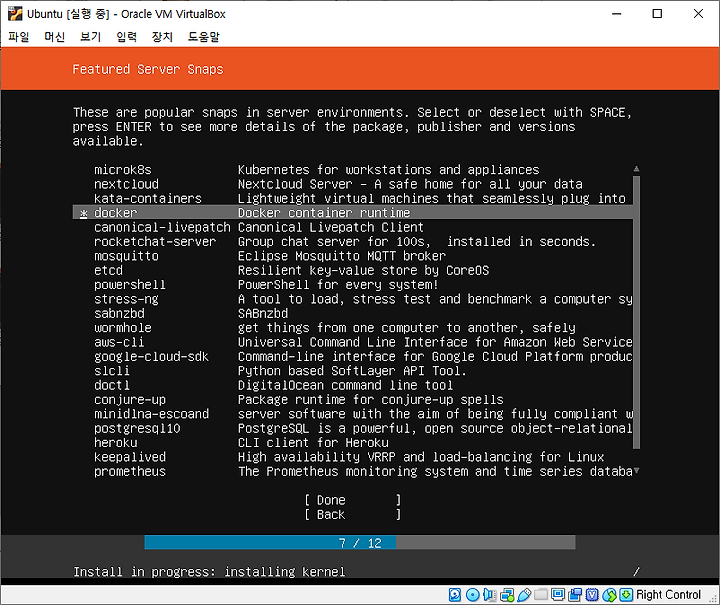
Task: Click the 7 / 12 install progress bar
Action: 360,543
